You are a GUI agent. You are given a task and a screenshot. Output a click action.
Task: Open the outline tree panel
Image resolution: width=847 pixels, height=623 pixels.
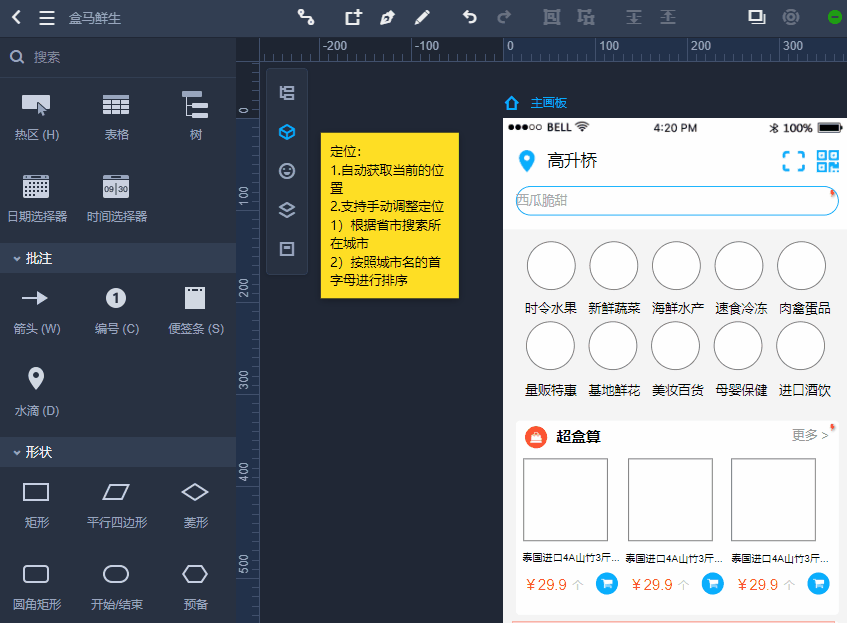click(287, 93)
